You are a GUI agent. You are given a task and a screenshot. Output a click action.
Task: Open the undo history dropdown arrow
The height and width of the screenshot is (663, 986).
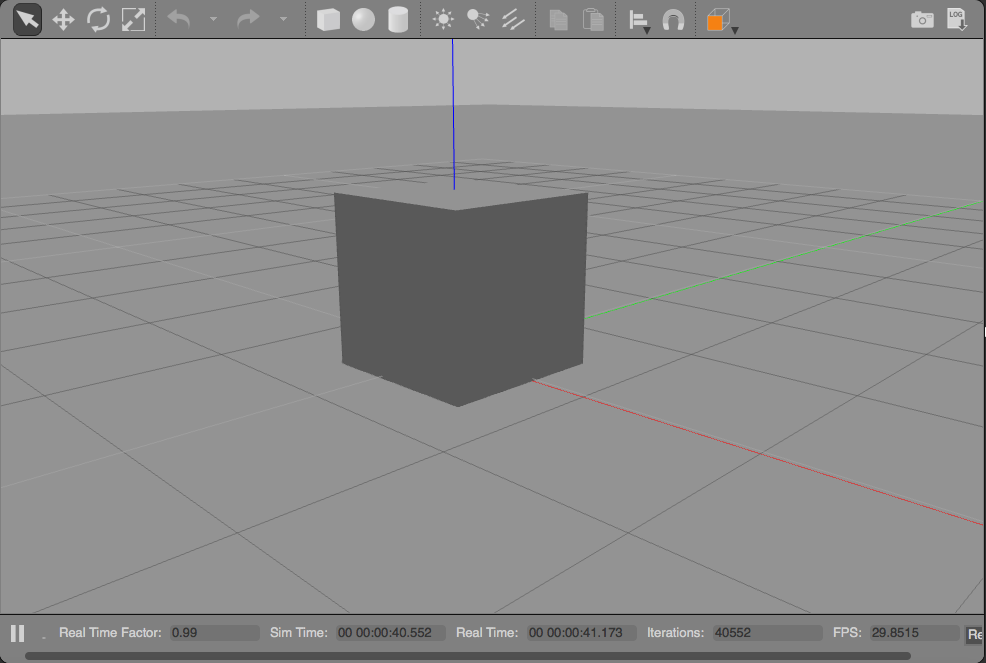pos(213,19)
